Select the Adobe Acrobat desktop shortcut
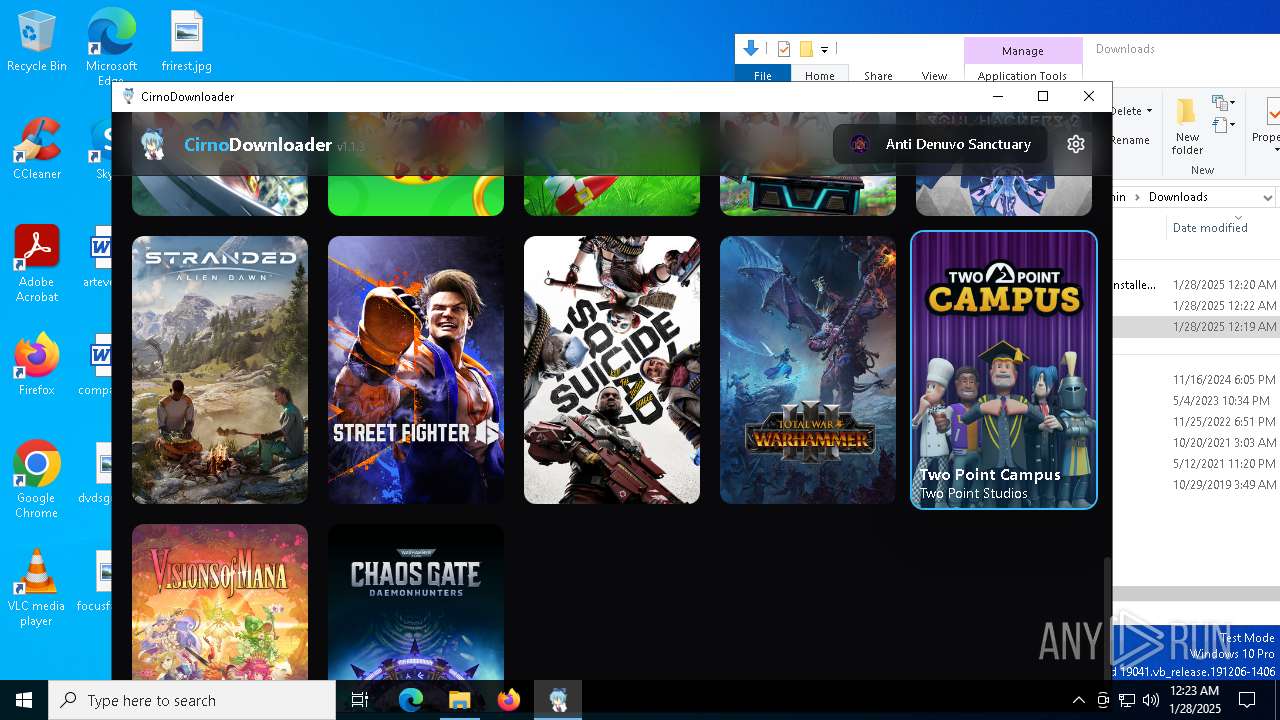 pyautogui.click(x=37, y=263)
